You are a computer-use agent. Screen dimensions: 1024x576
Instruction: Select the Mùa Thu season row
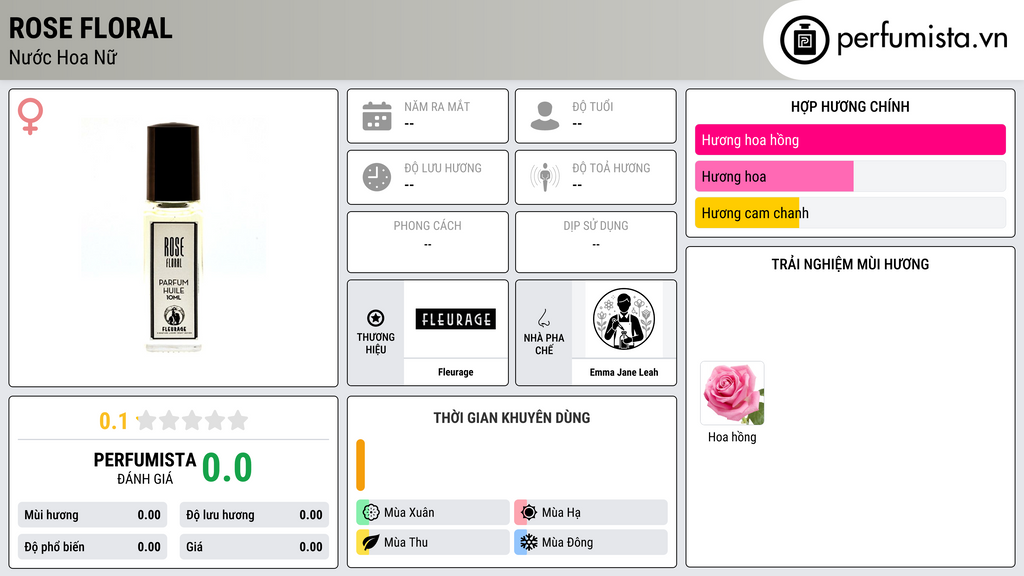pos(432,542)
